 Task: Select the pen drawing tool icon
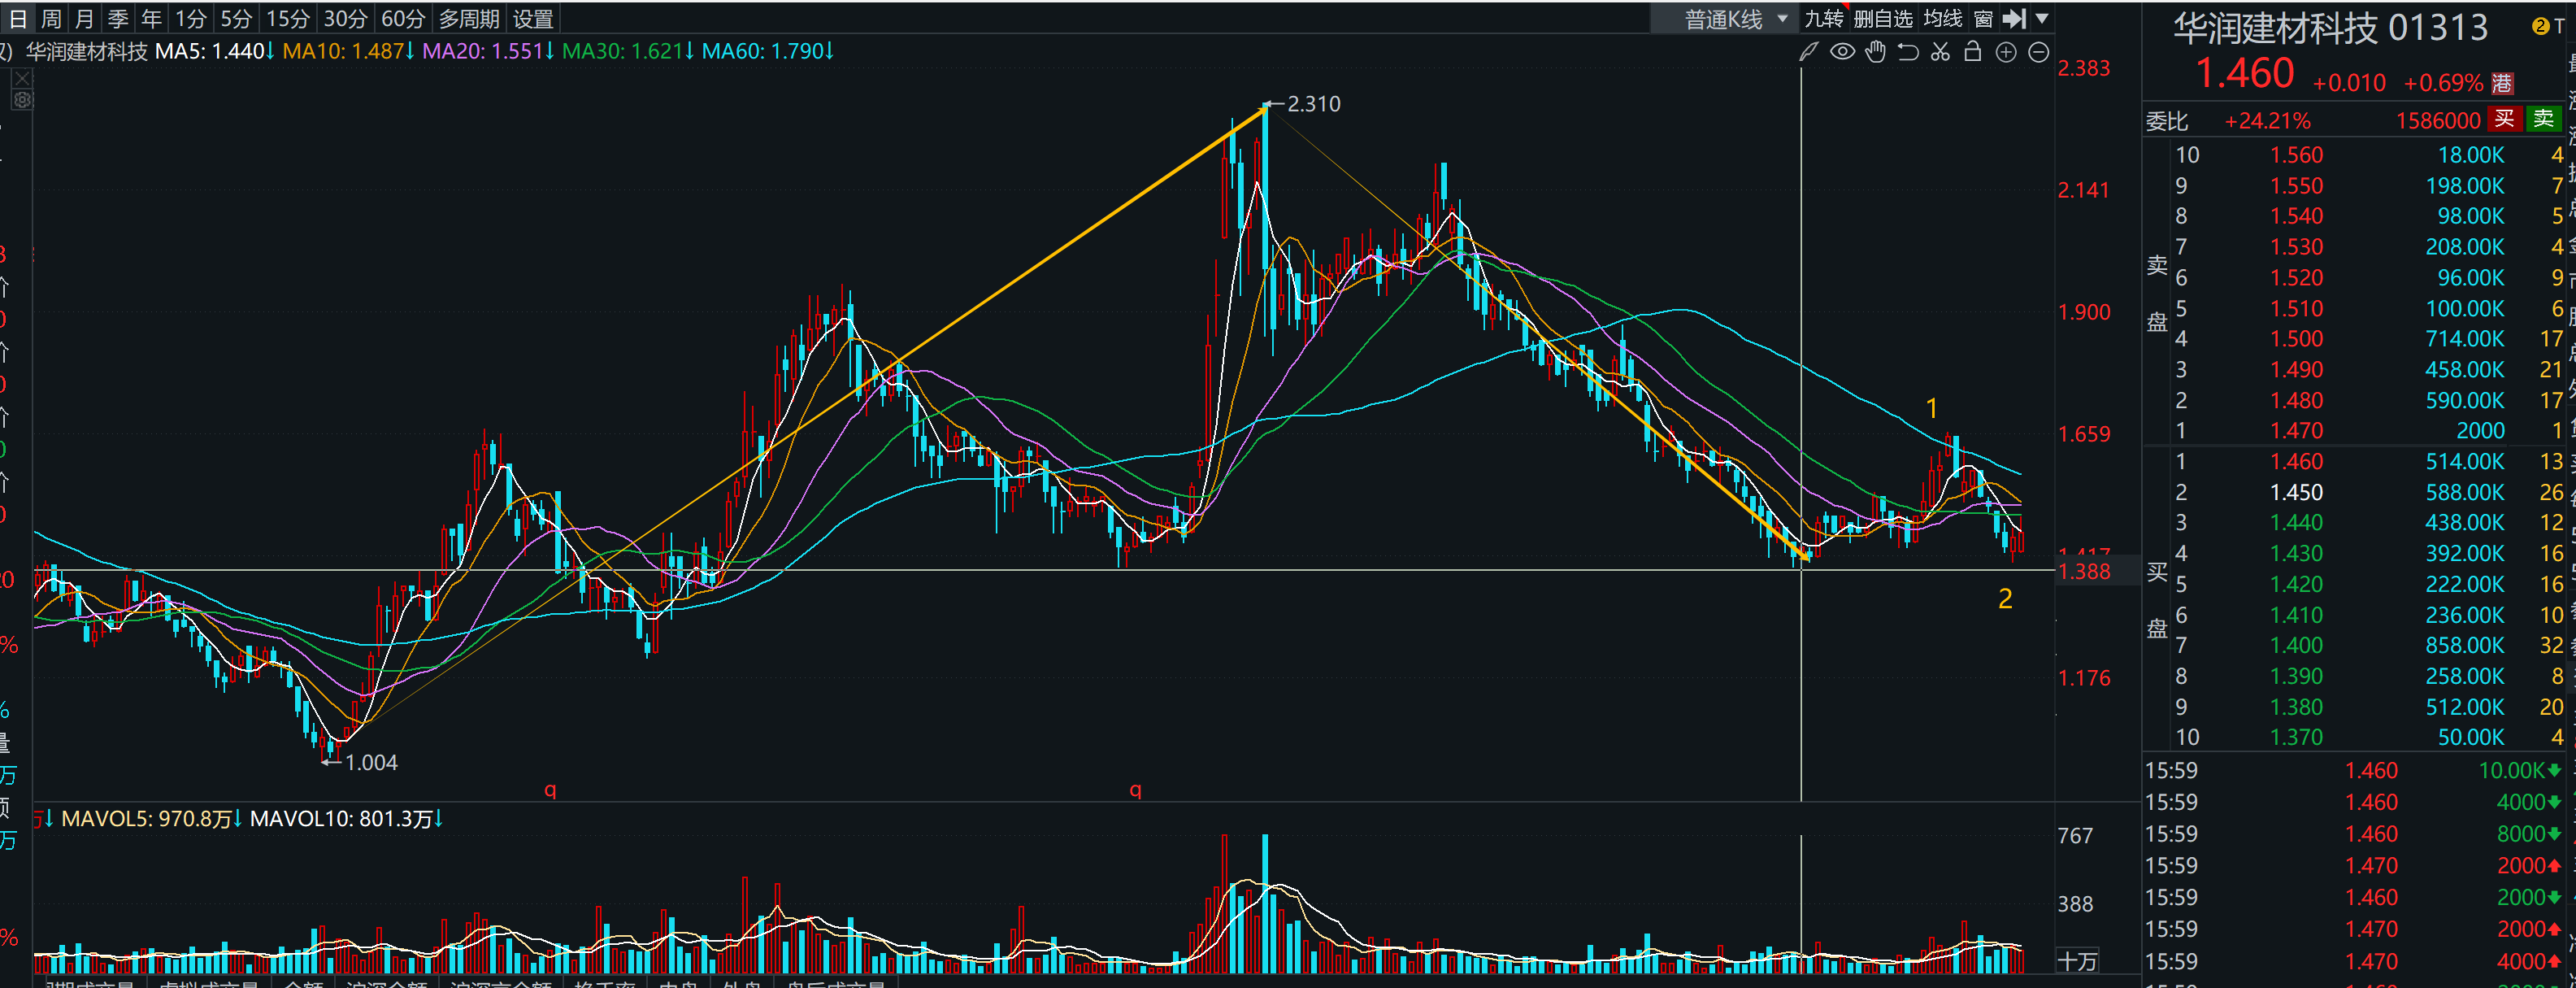(x=1808, y=52)
